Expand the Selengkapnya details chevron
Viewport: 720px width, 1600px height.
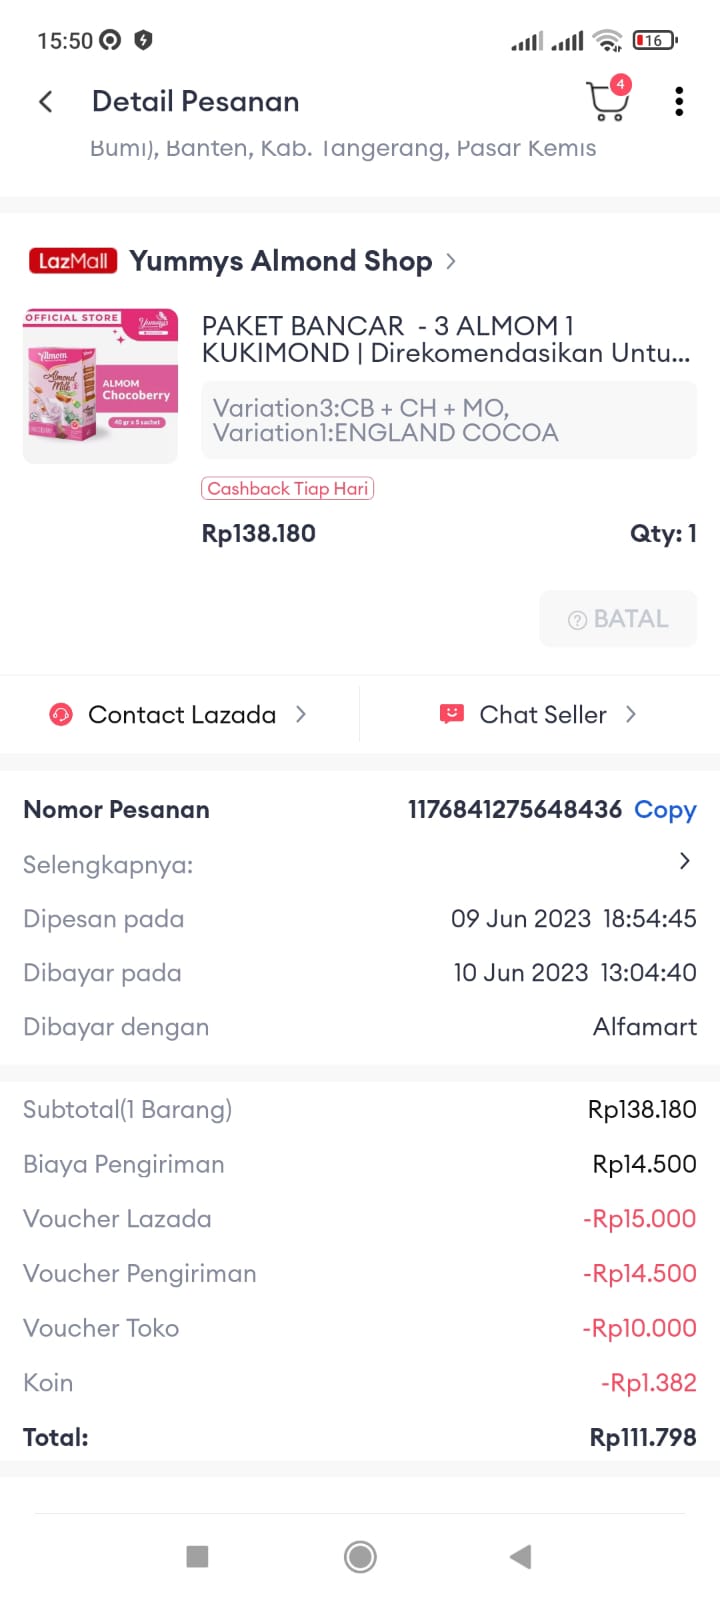(x=685, y=861)
